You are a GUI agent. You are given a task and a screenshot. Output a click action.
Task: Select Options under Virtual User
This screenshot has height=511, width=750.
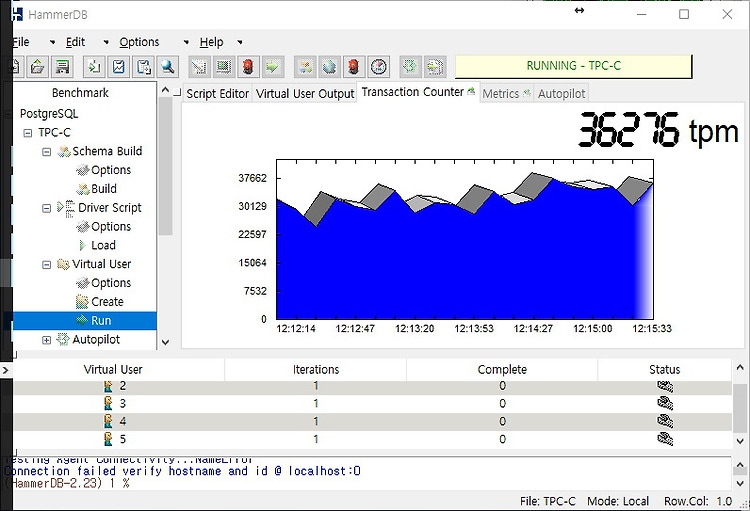pos(111,283)
